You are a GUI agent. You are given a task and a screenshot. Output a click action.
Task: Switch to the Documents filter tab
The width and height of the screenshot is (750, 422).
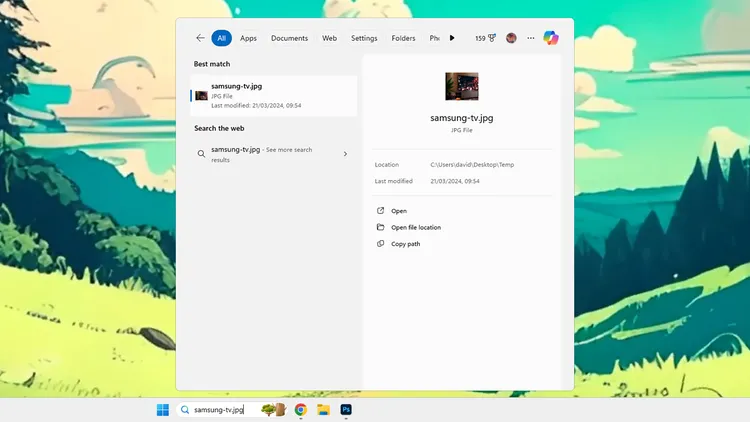289,38
